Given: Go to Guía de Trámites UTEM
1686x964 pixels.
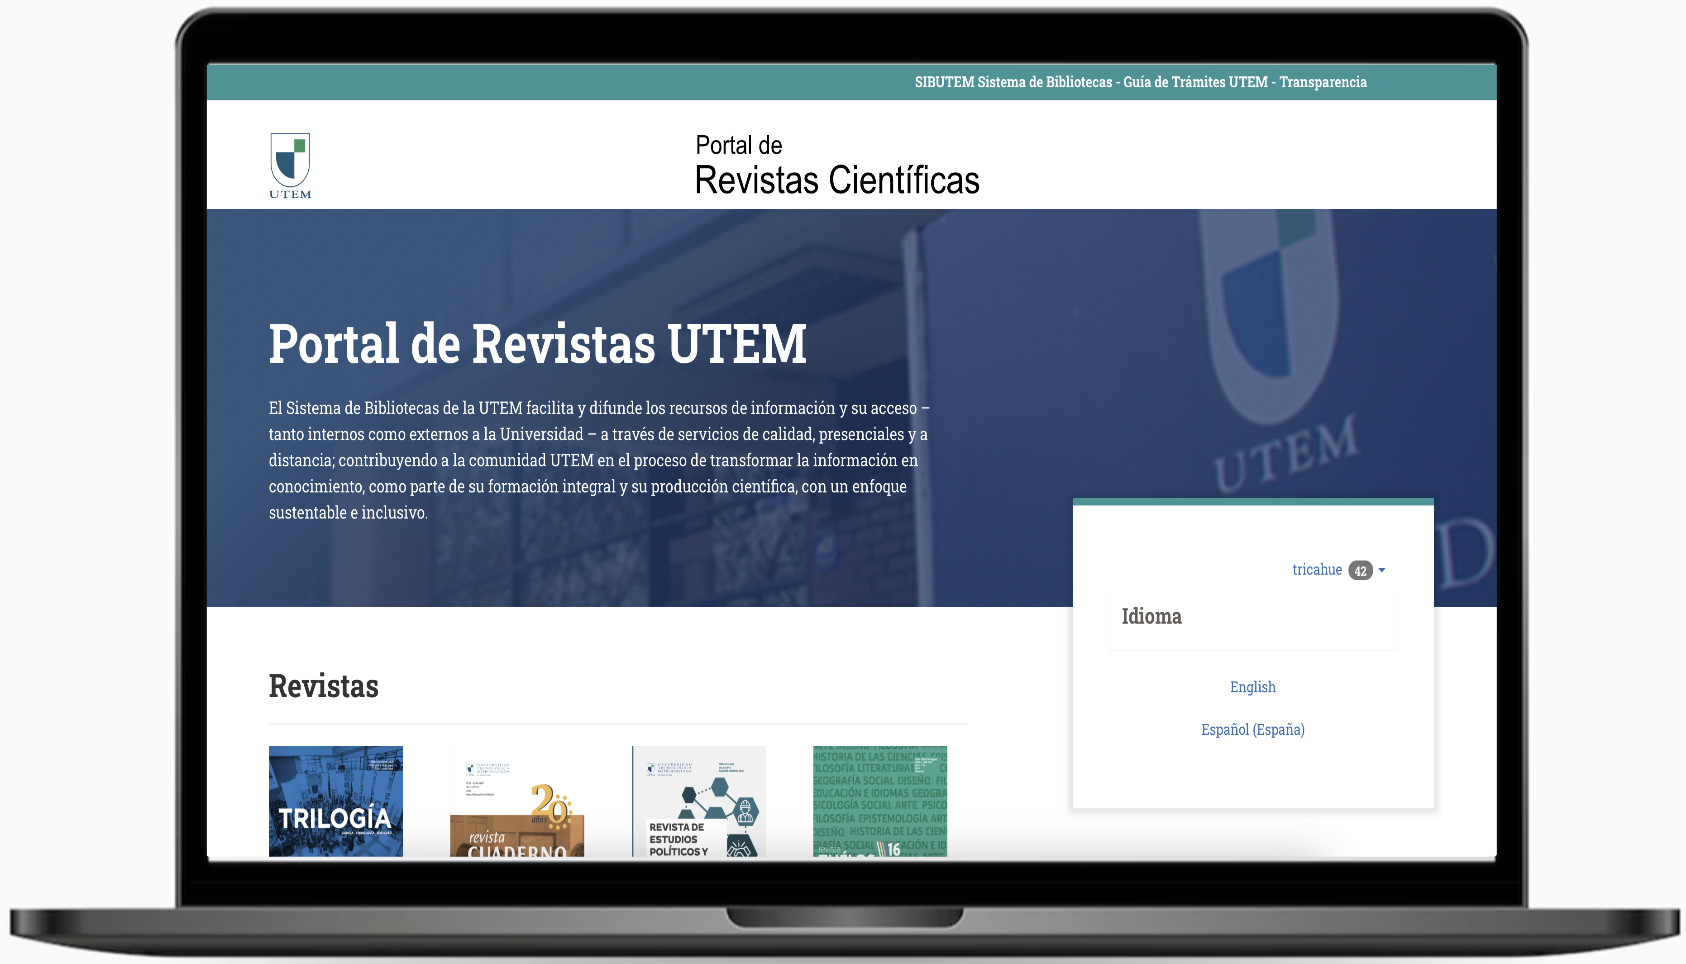Looking at the screenshot, I should pyautogui.click(x=1195, y=82).
